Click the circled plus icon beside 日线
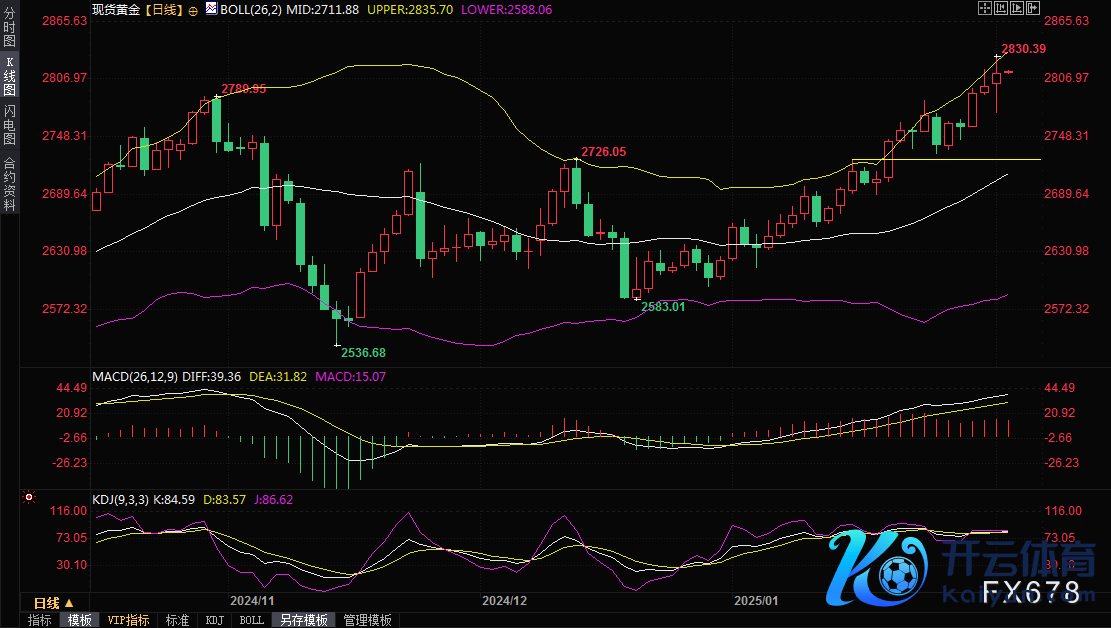The image size is (1111, 628). click(x=193, y=10)
